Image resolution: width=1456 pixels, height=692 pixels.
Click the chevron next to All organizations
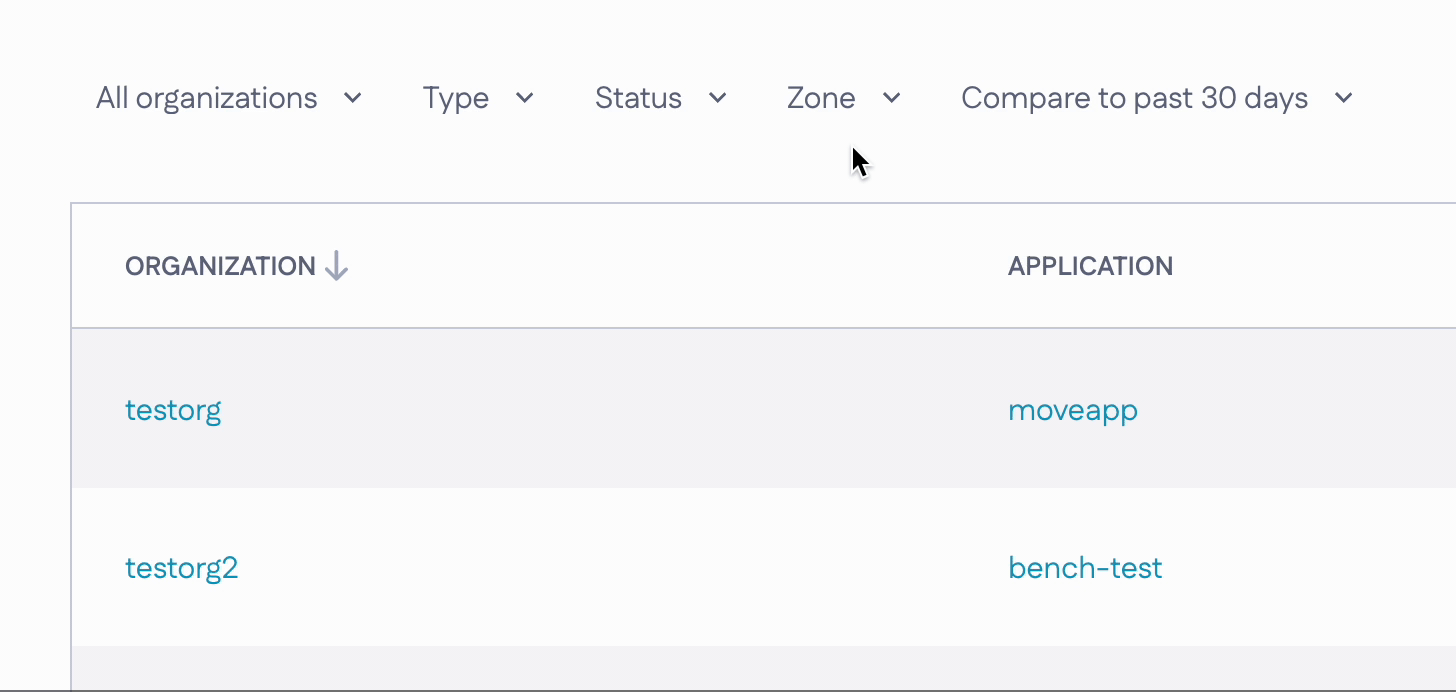coord(352,98)
